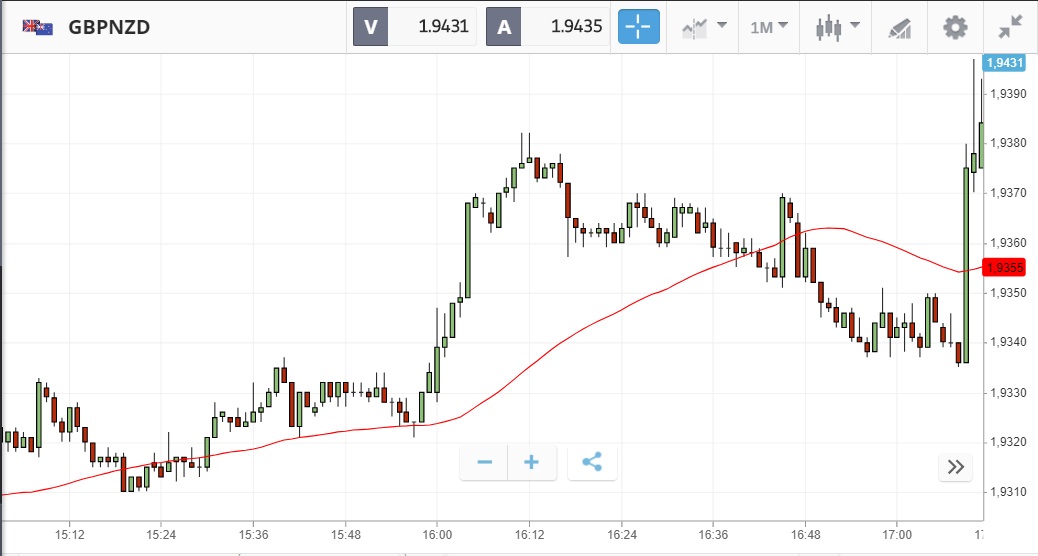The image size is (1038, 556).
Task: Zoom out with the minus button
Action: [x=485, y=462]
